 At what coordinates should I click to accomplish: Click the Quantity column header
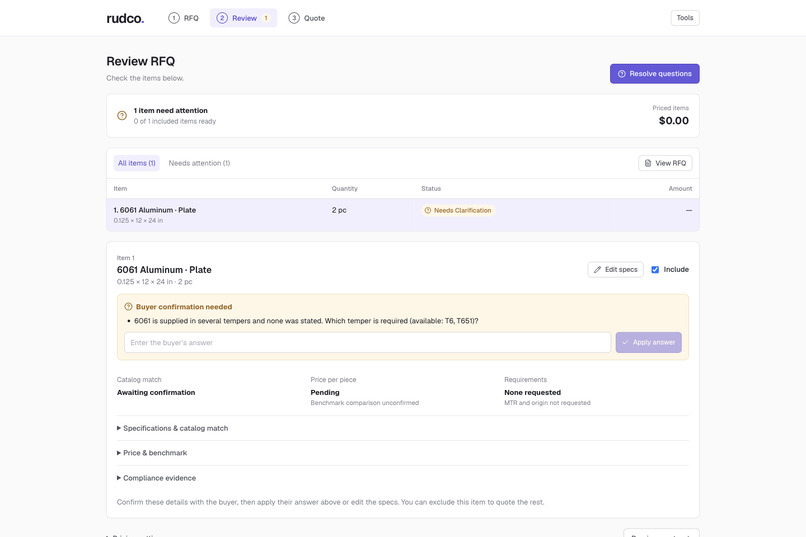[x=344, y=189]
